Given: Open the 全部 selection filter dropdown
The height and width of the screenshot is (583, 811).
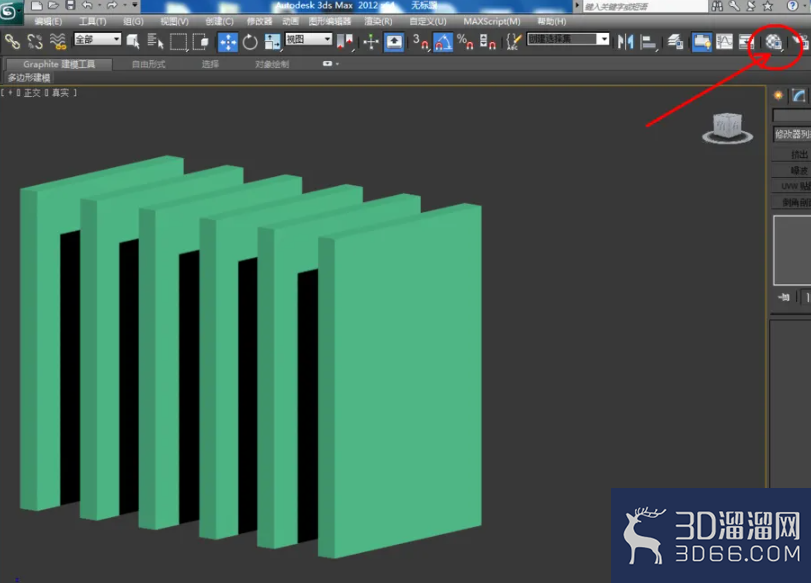Looking at the screenshot, I should [x=97, y=39].
